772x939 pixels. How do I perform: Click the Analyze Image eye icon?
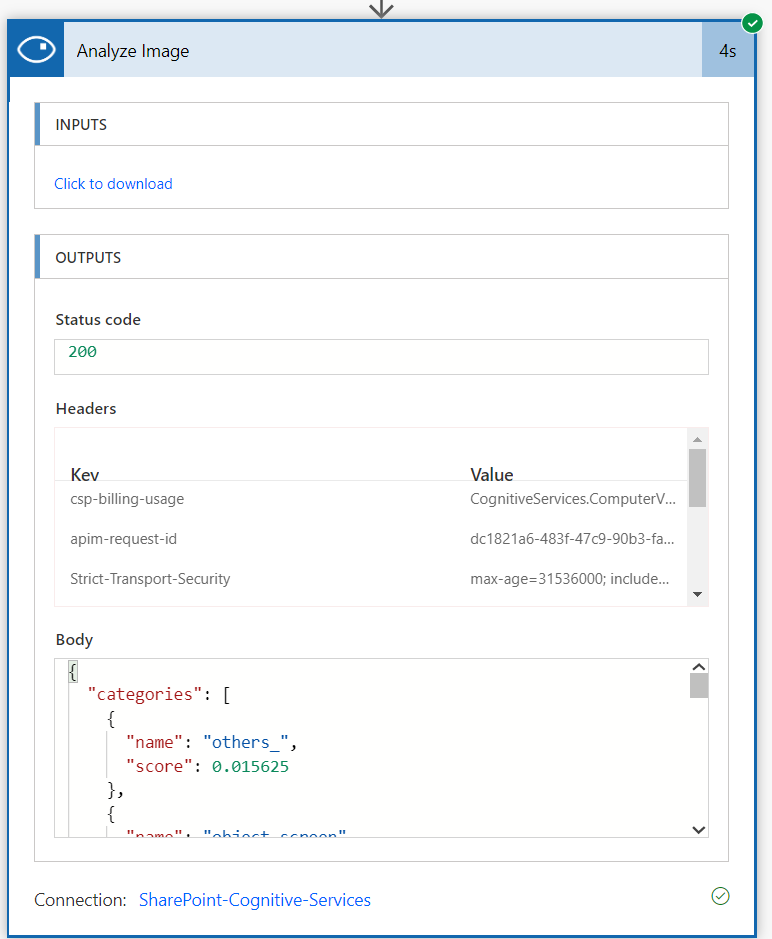click(36, 51)
